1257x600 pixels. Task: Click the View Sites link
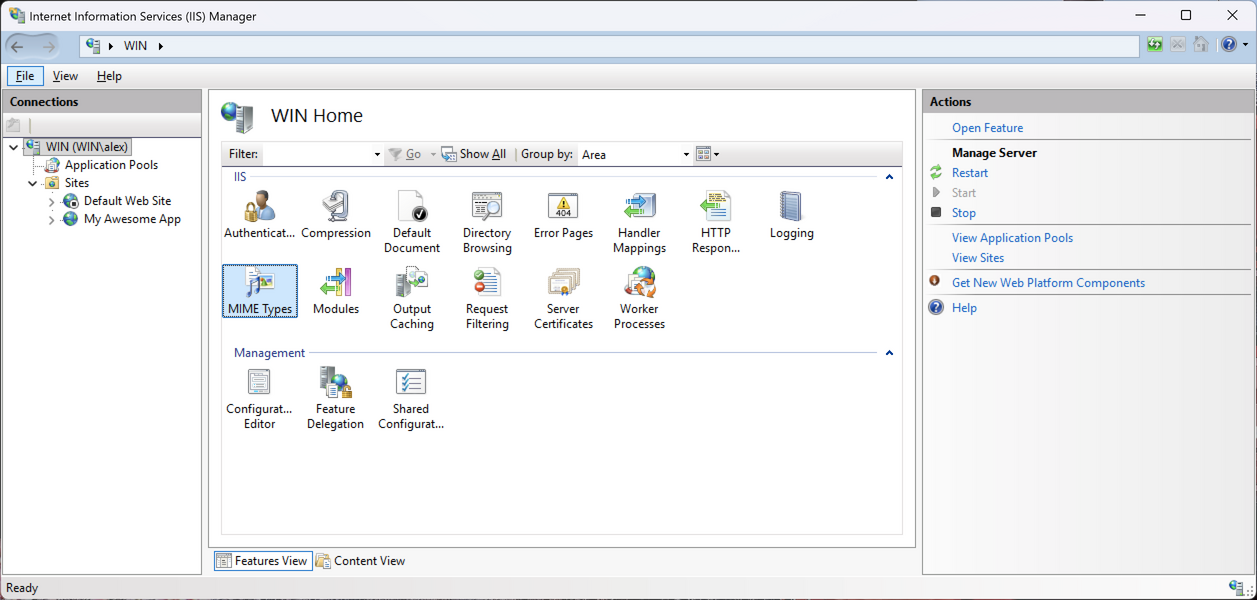[x=978, y=258]
